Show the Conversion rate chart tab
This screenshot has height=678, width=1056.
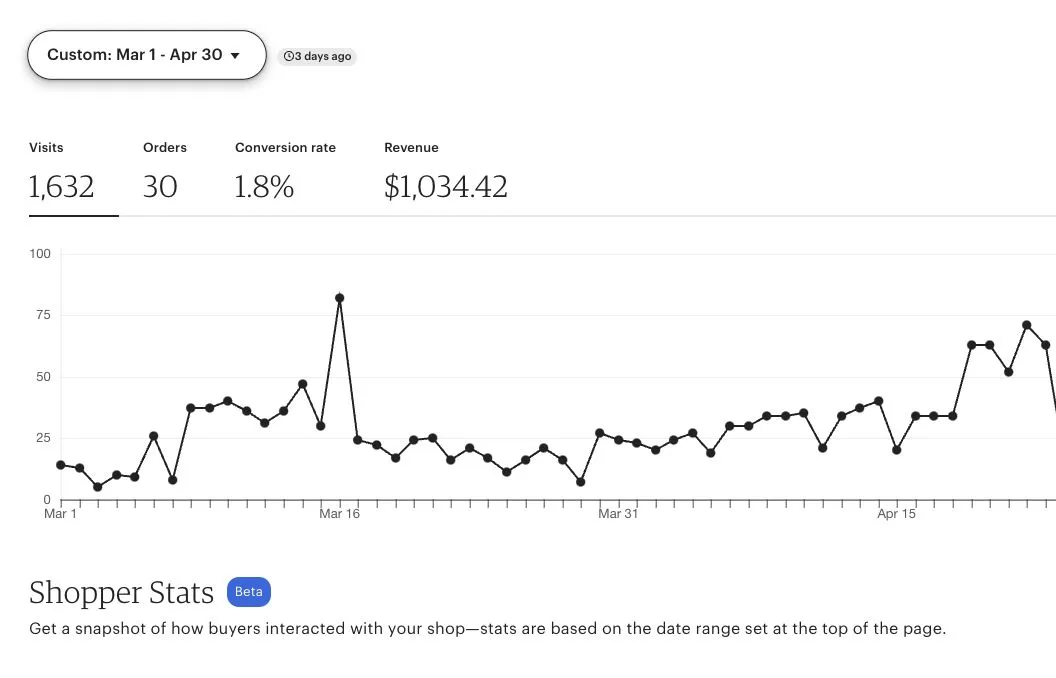[285, 172]
